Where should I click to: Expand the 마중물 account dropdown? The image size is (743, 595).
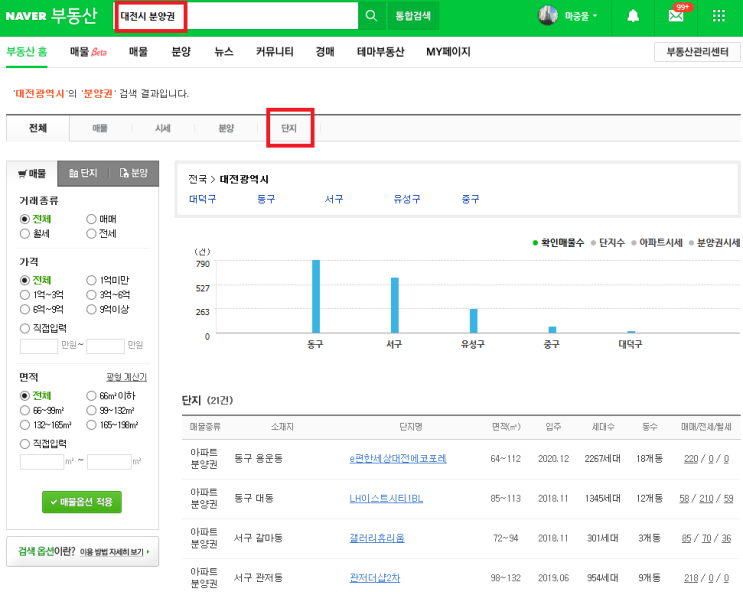580,16
